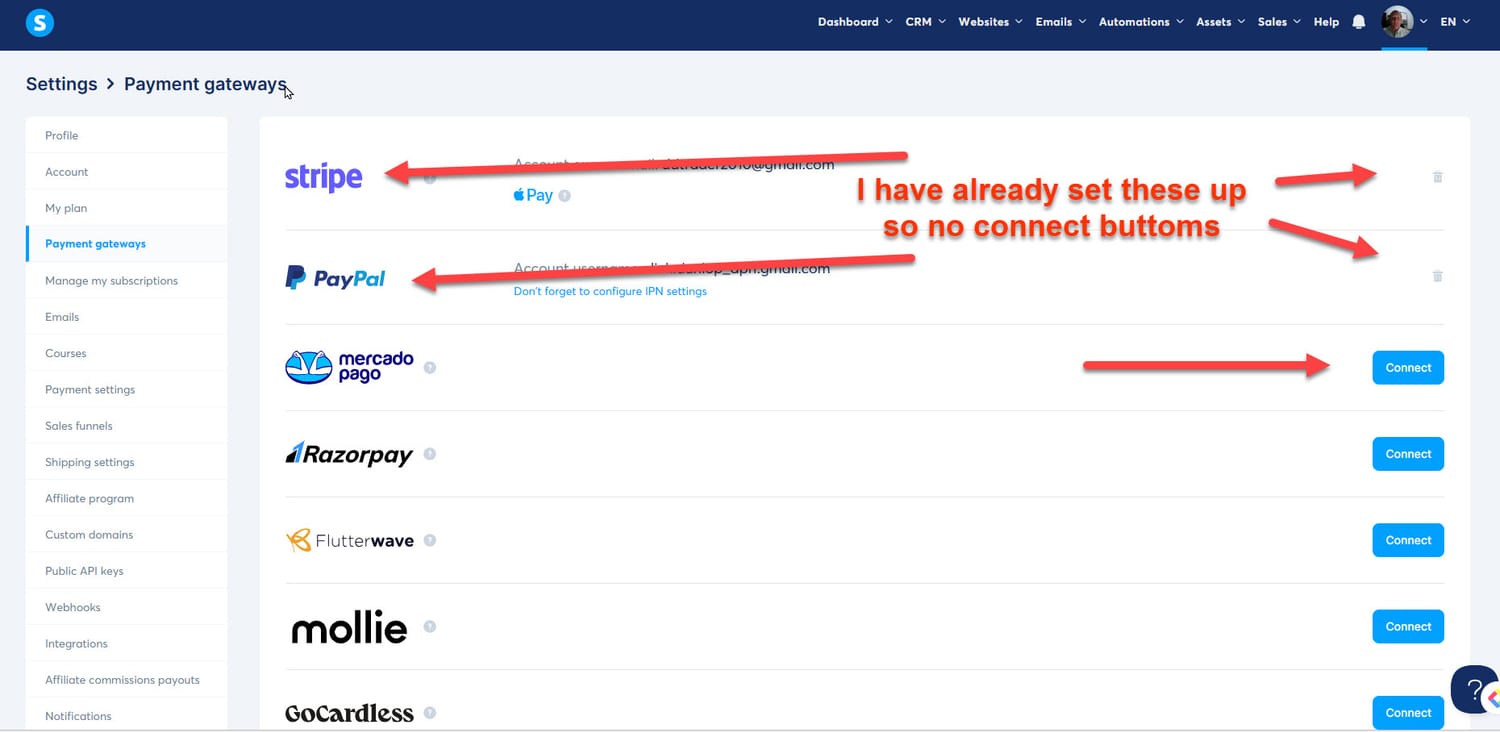Click the Mercado Pago logo
This screenshot has width=1500, height=732.
click(349, 367)
